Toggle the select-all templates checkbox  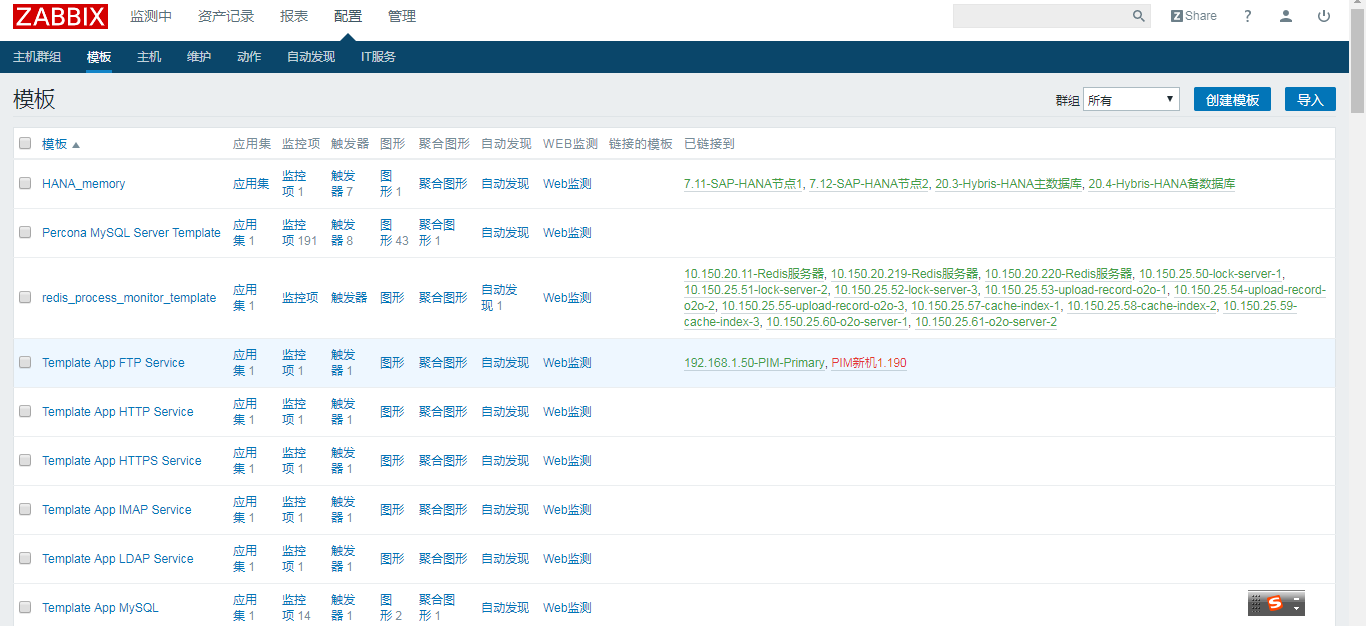click(25, 144)
